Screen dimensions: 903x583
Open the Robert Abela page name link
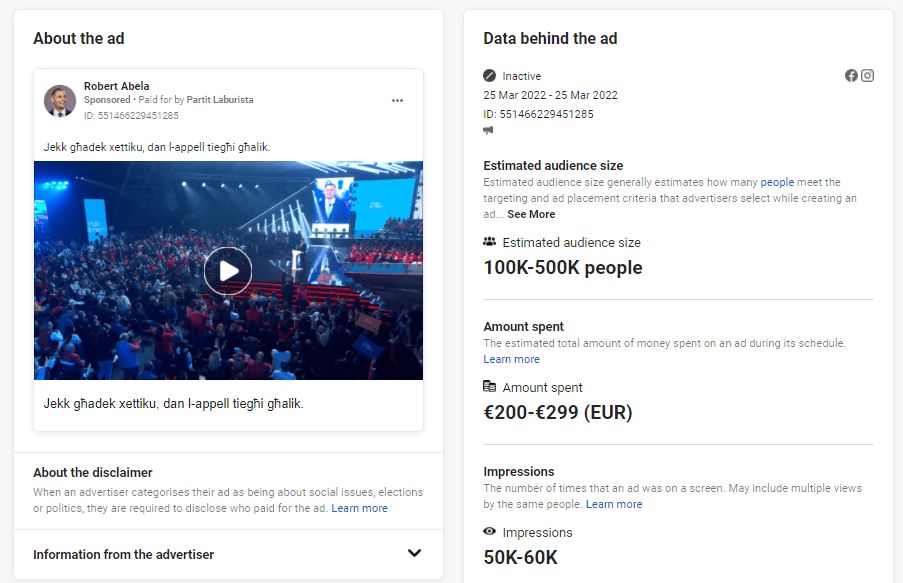click(x=116, y=86)
